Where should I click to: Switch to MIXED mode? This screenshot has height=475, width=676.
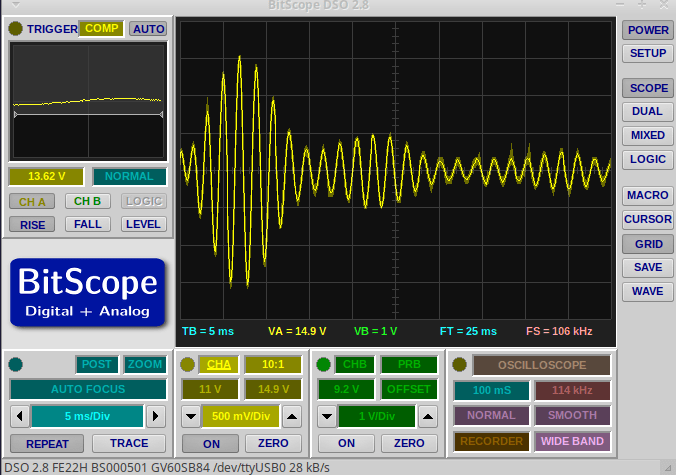tap(648, 135)
